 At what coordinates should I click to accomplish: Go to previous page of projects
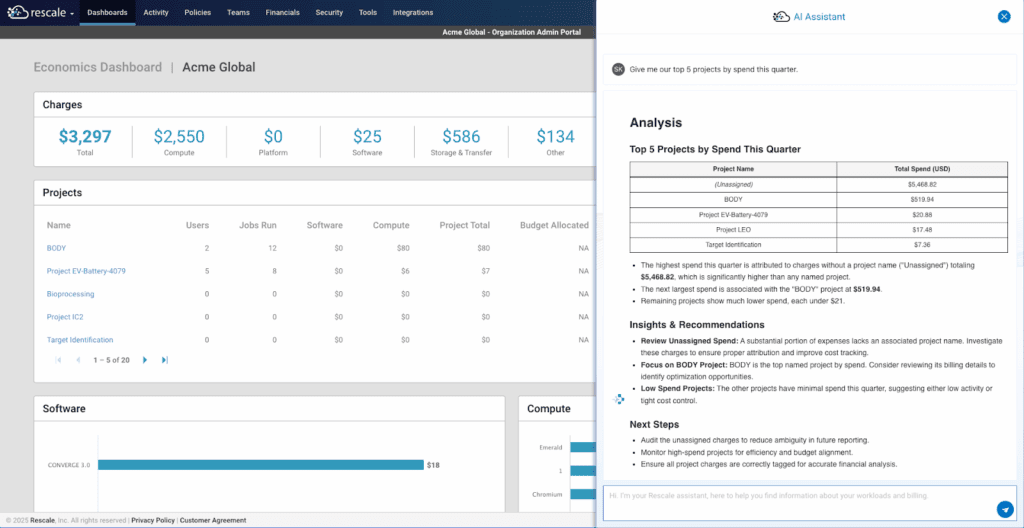point(77,360)
